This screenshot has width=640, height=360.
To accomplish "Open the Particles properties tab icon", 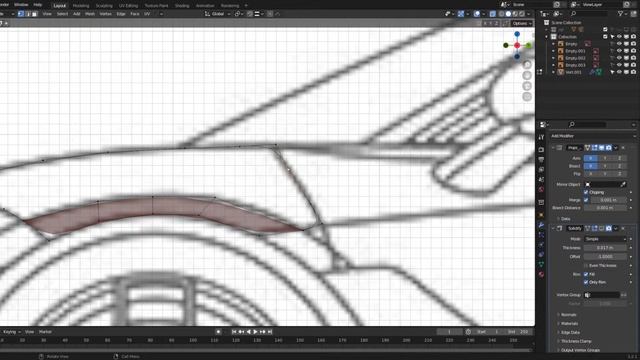I will coord(541,235).
